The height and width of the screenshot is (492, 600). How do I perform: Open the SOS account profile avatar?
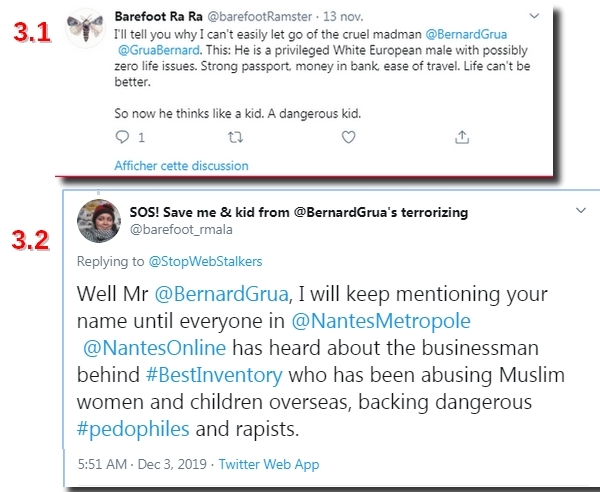pyautogui.click(x=102, y=222)
